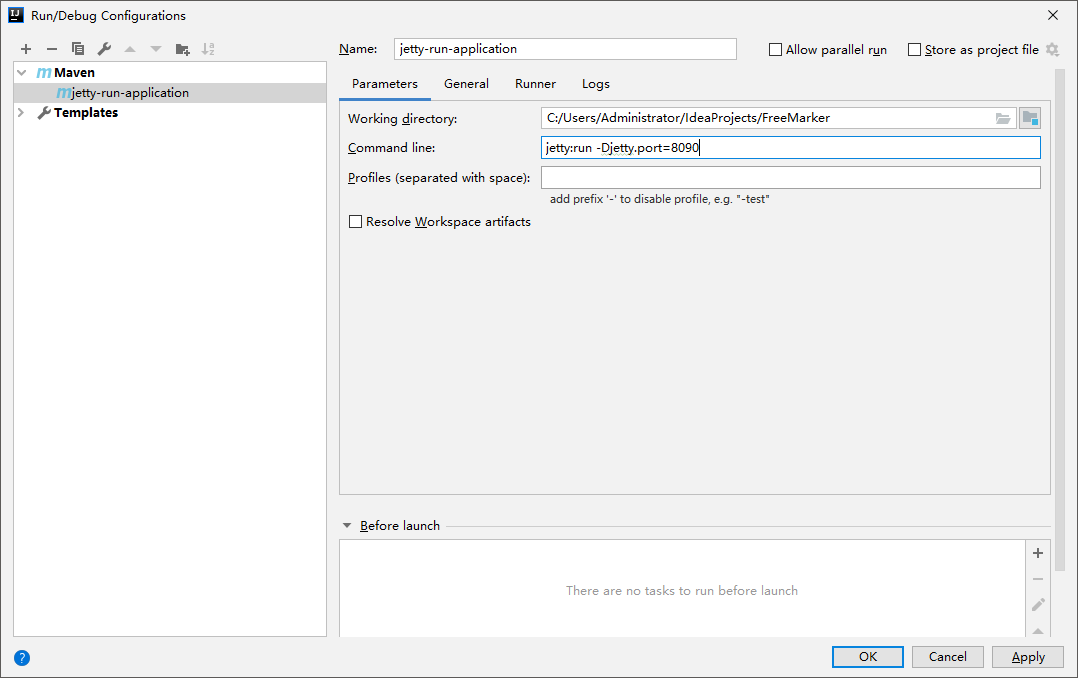Close the Run/Debug Configurations dialog
Screen dimensions: 1078x678
pos(1053,15)
